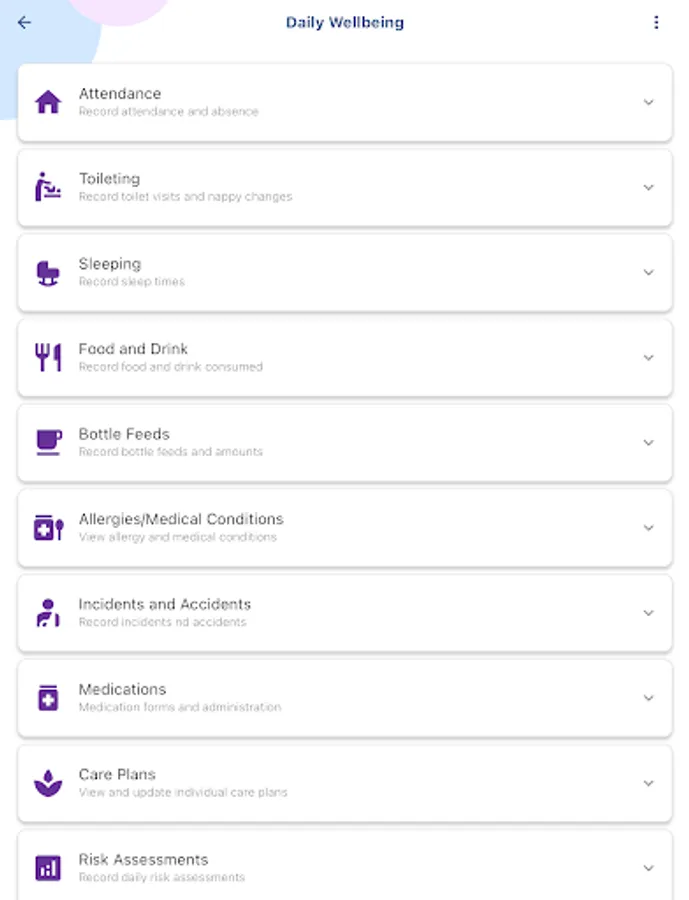Open the Food and Drink entry
The width and height of the screenshot is (689, 900).
click(133, 349)
